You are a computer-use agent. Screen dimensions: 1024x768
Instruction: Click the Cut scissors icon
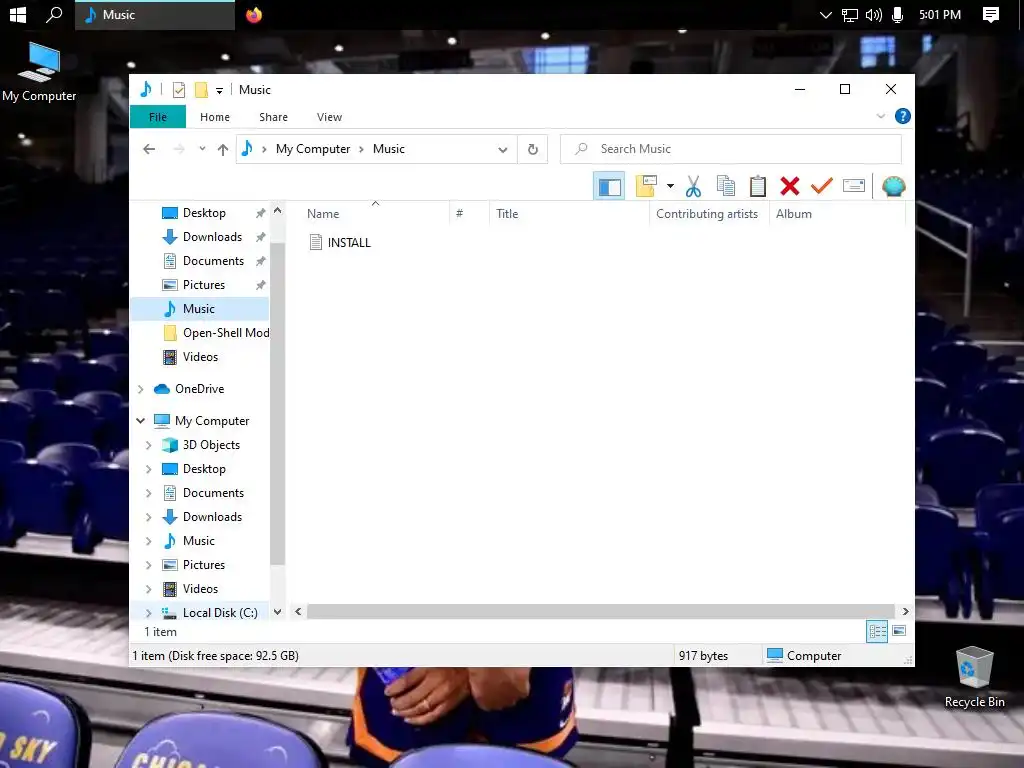coord(693,187)
